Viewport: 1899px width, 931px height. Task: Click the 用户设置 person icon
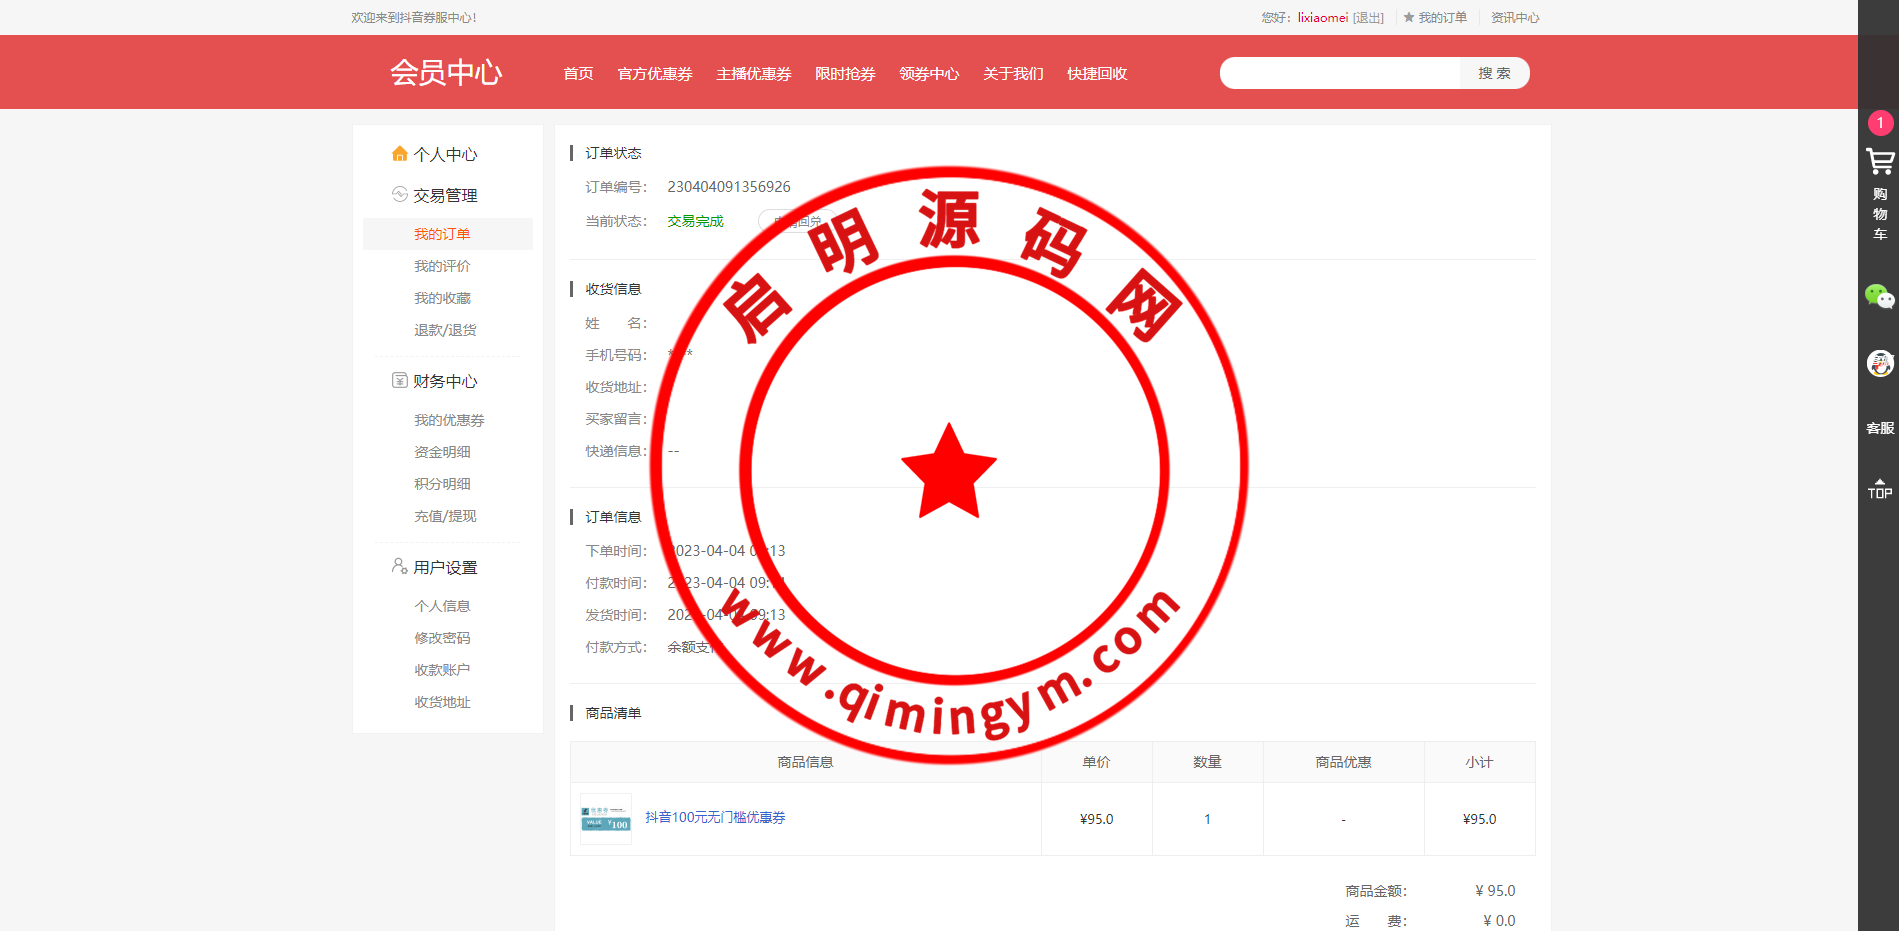click(x=400, y=567)
